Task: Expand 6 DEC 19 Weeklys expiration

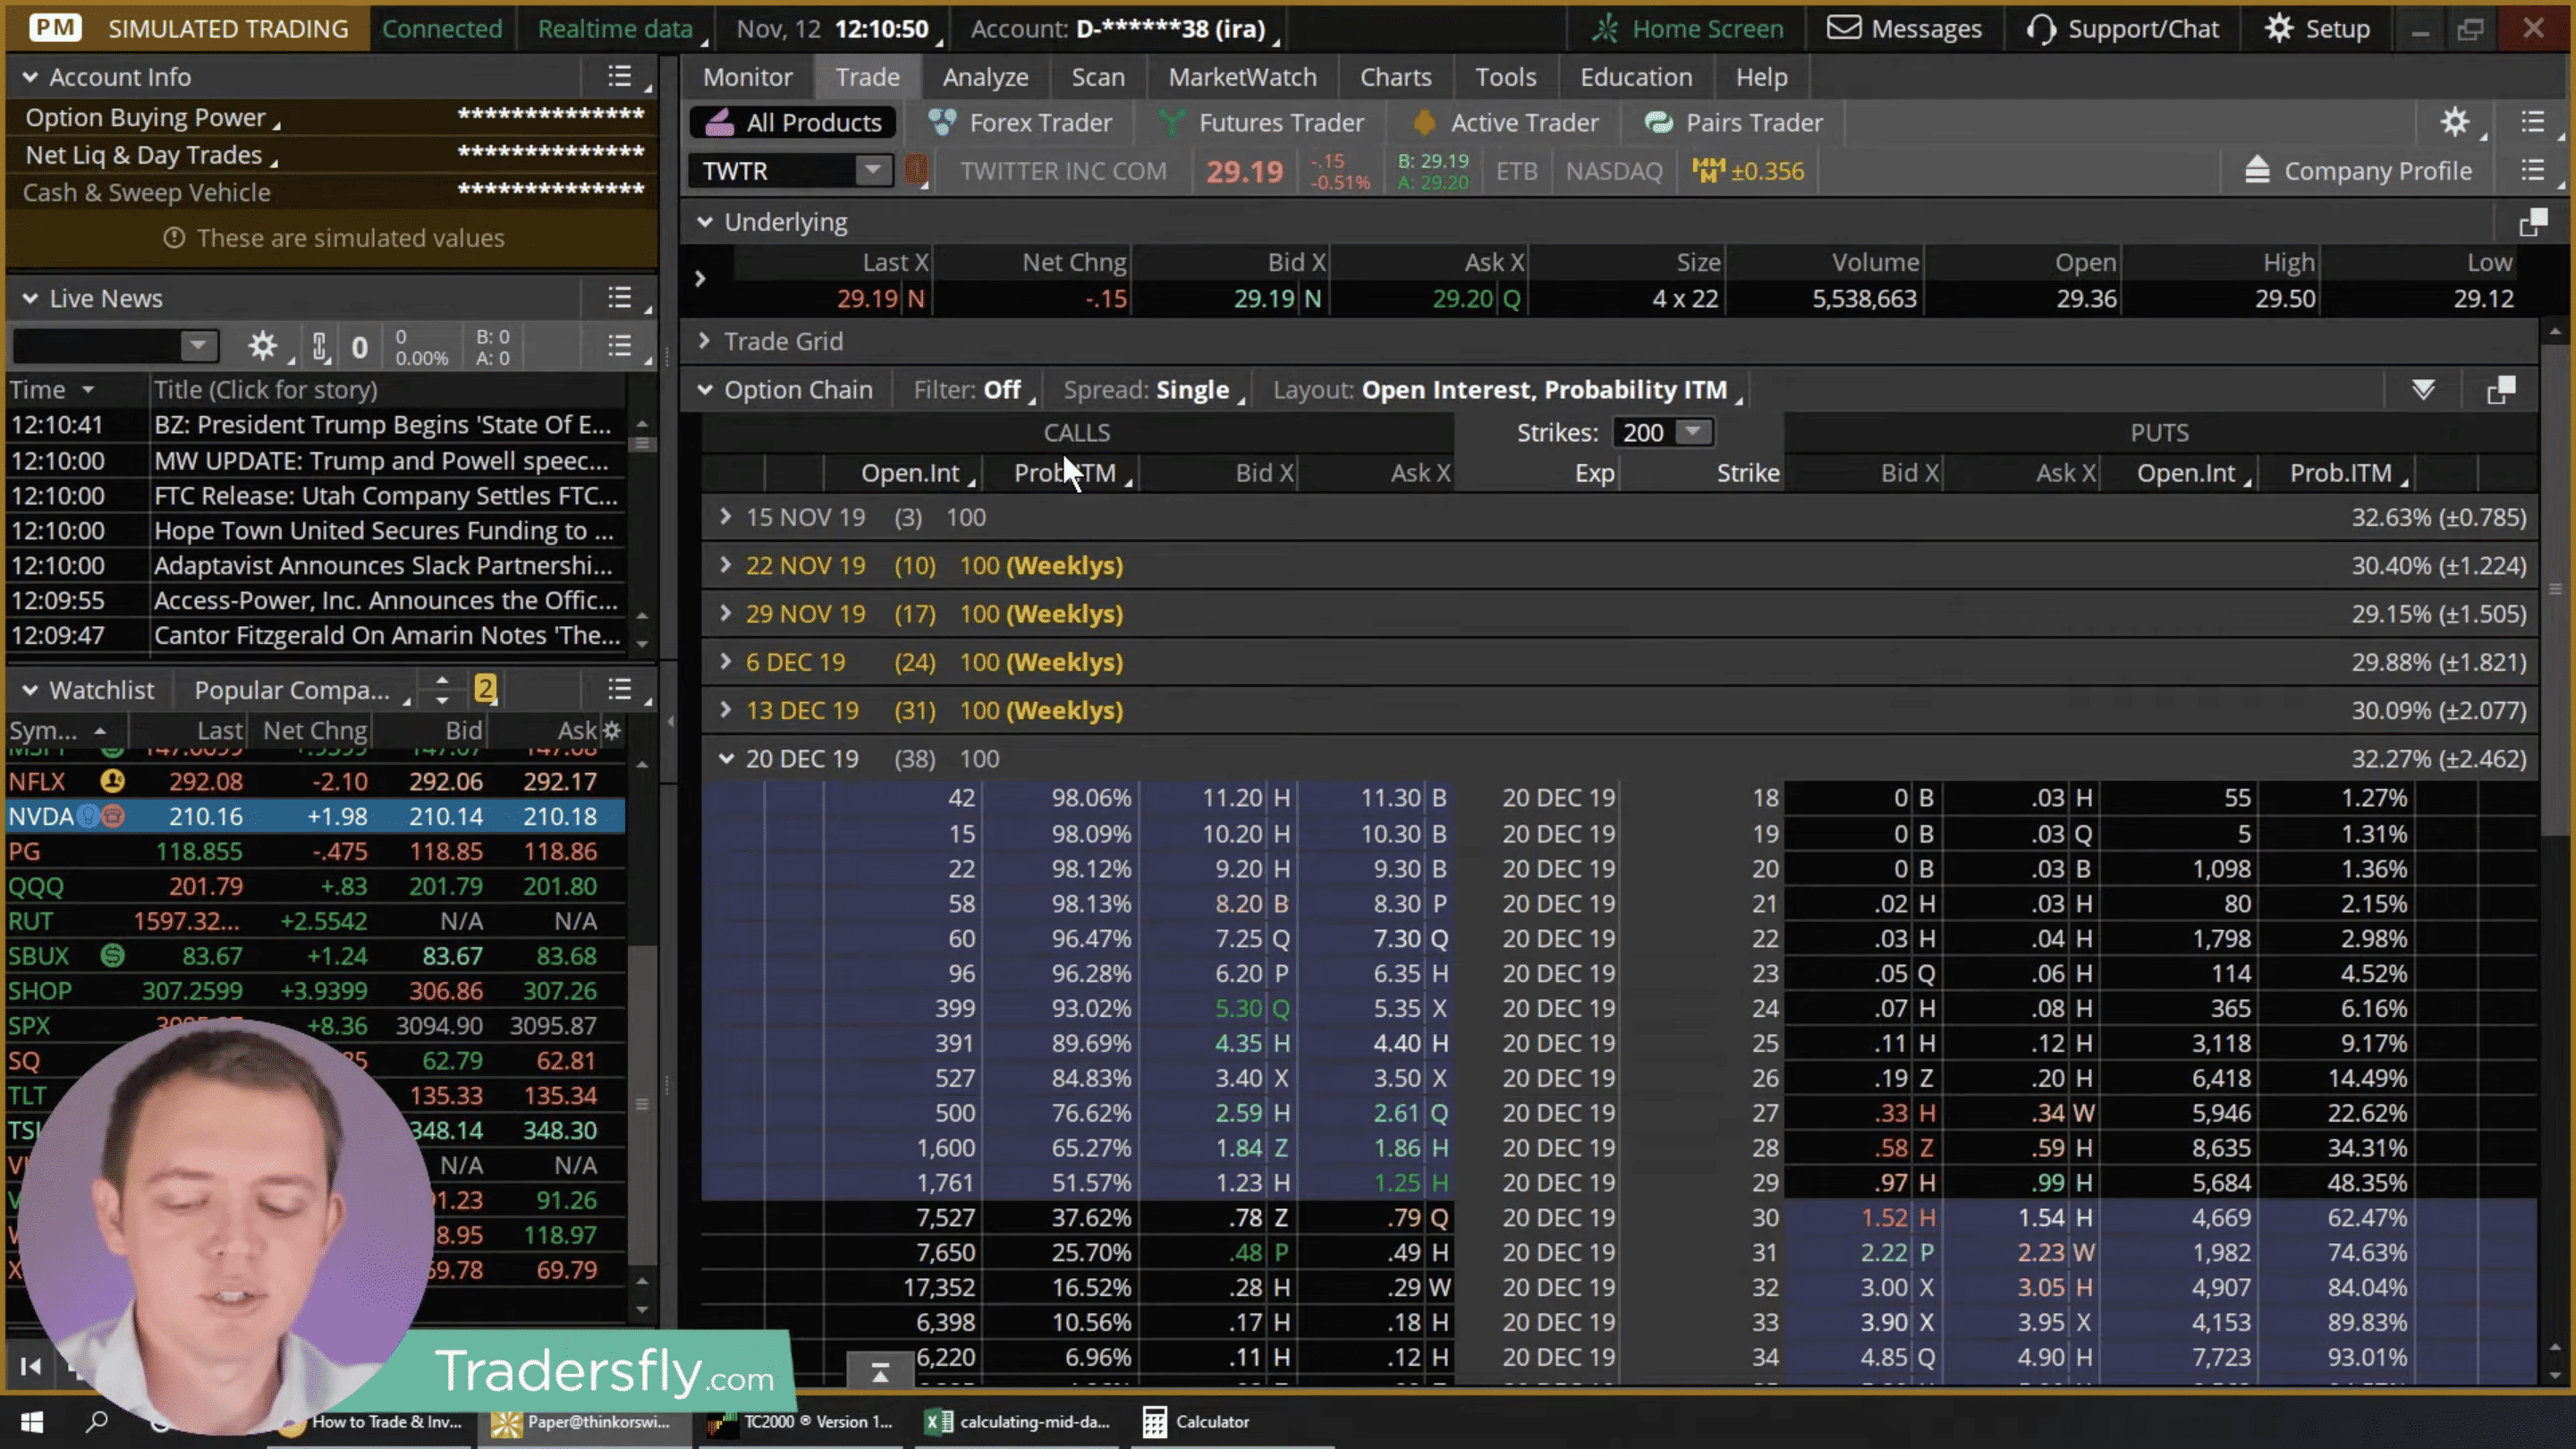Action: 726,661
